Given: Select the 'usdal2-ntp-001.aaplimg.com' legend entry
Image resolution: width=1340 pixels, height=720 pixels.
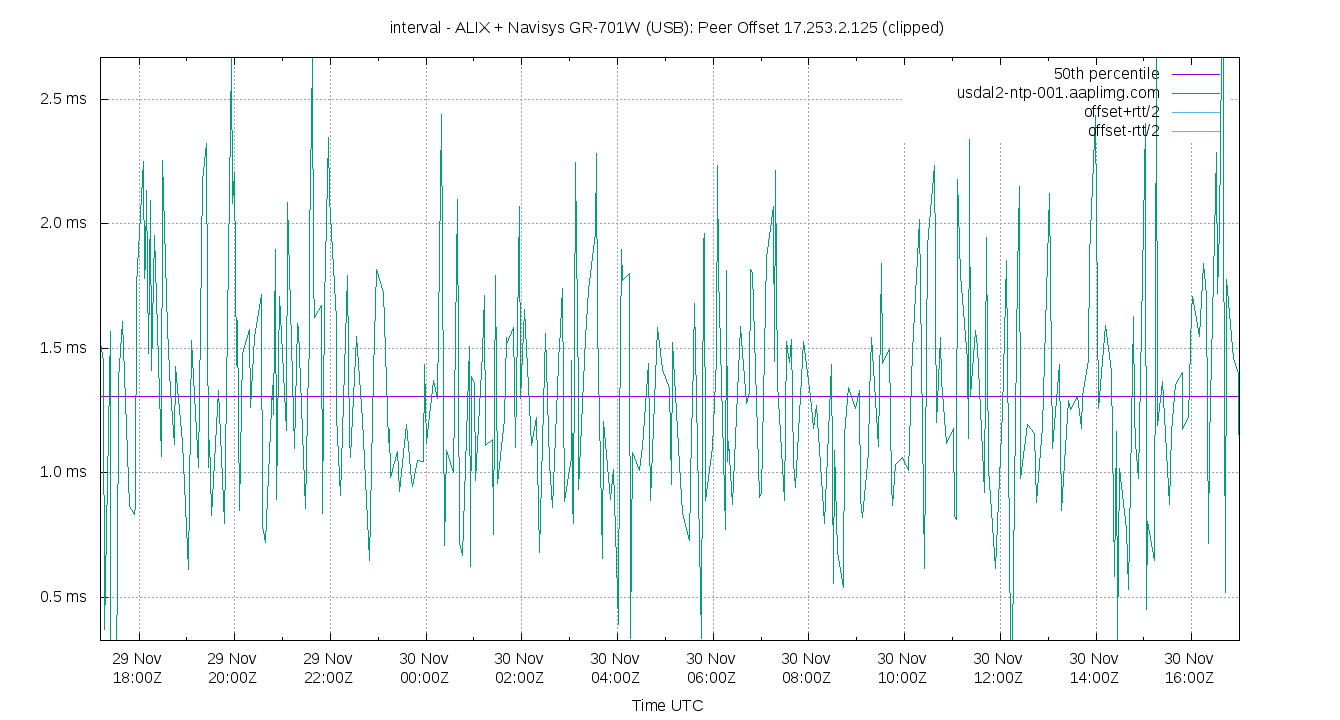Looking at the screenshot, I should [x=1059, y=93].
